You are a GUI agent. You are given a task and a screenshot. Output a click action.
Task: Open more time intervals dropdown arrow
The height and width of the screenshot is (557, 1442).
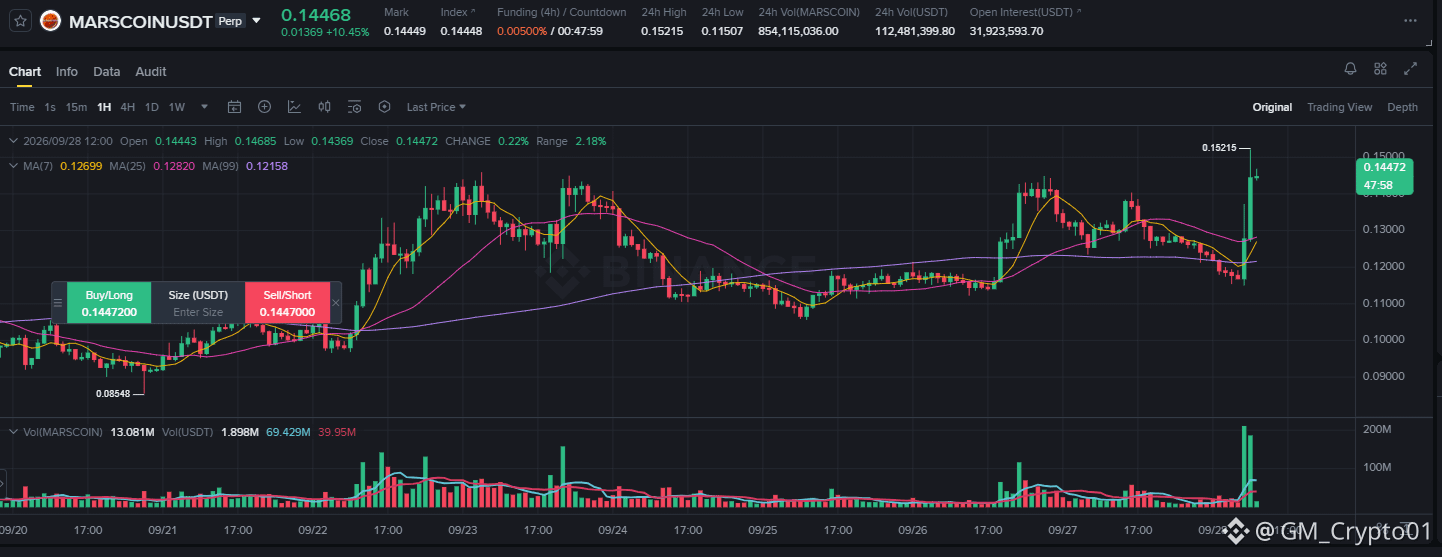click(205, 107)
